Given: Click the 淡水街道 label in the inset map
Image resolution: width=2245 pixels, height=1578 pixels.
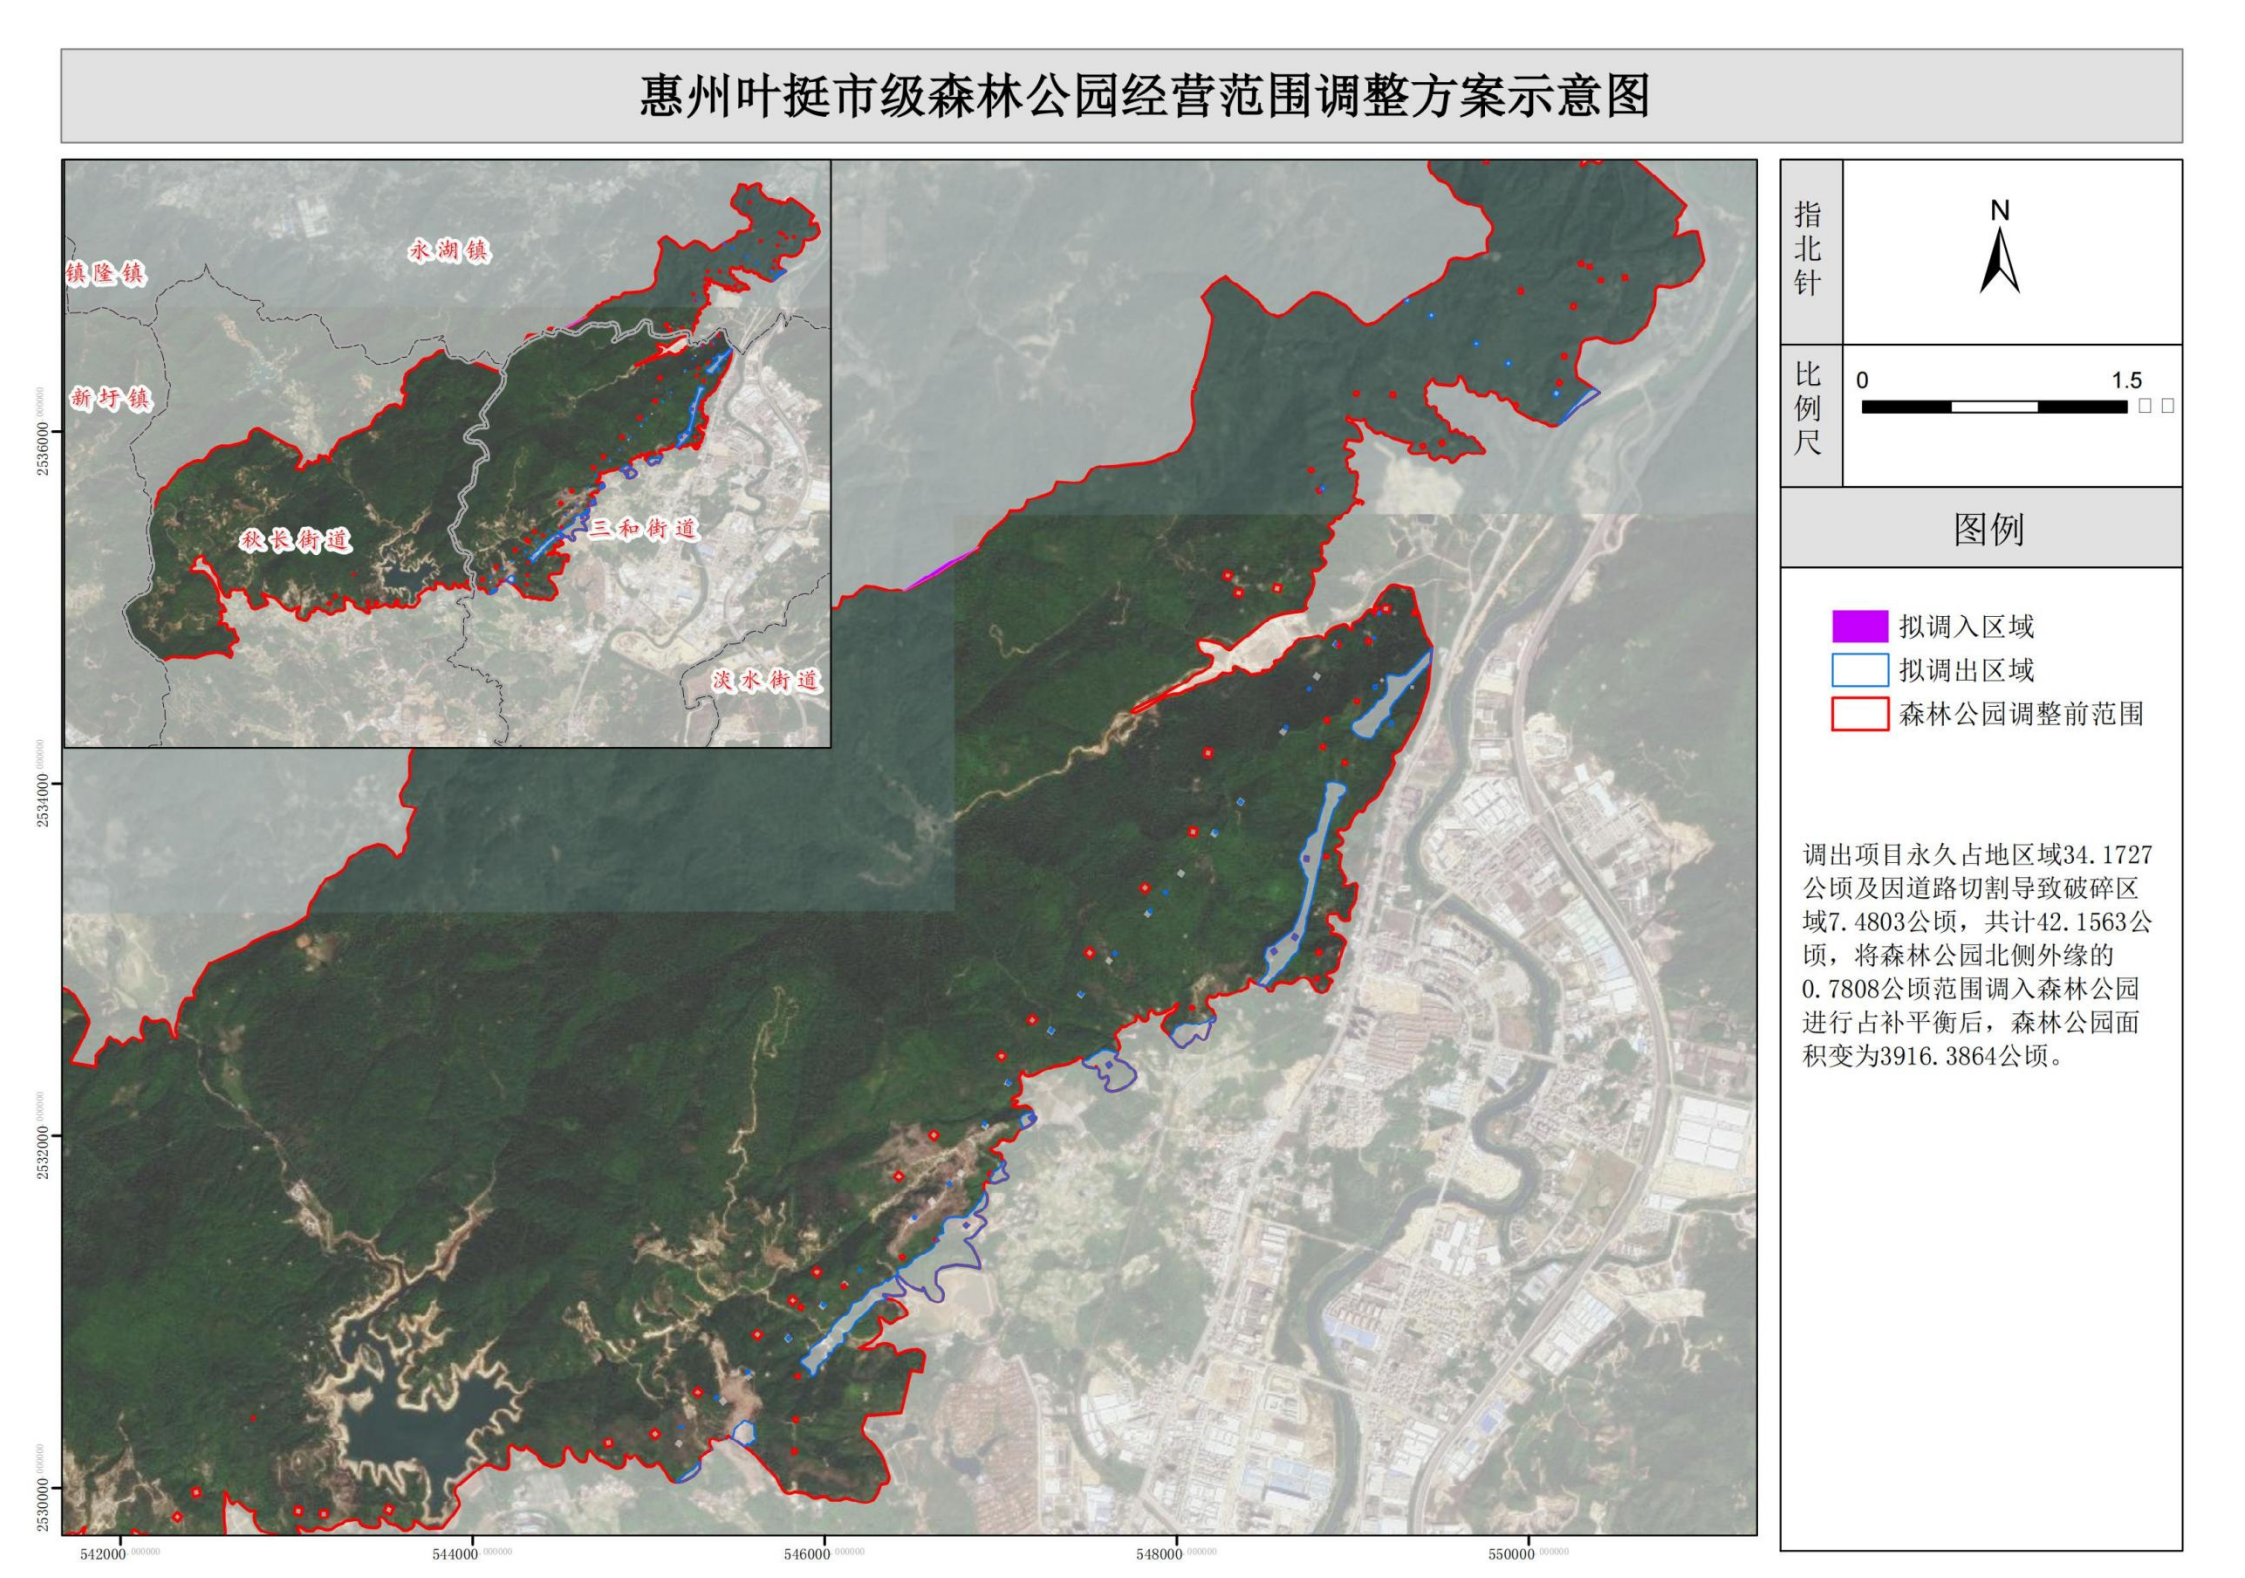Looking at the screenshot, I should click(x=766, y=681).
